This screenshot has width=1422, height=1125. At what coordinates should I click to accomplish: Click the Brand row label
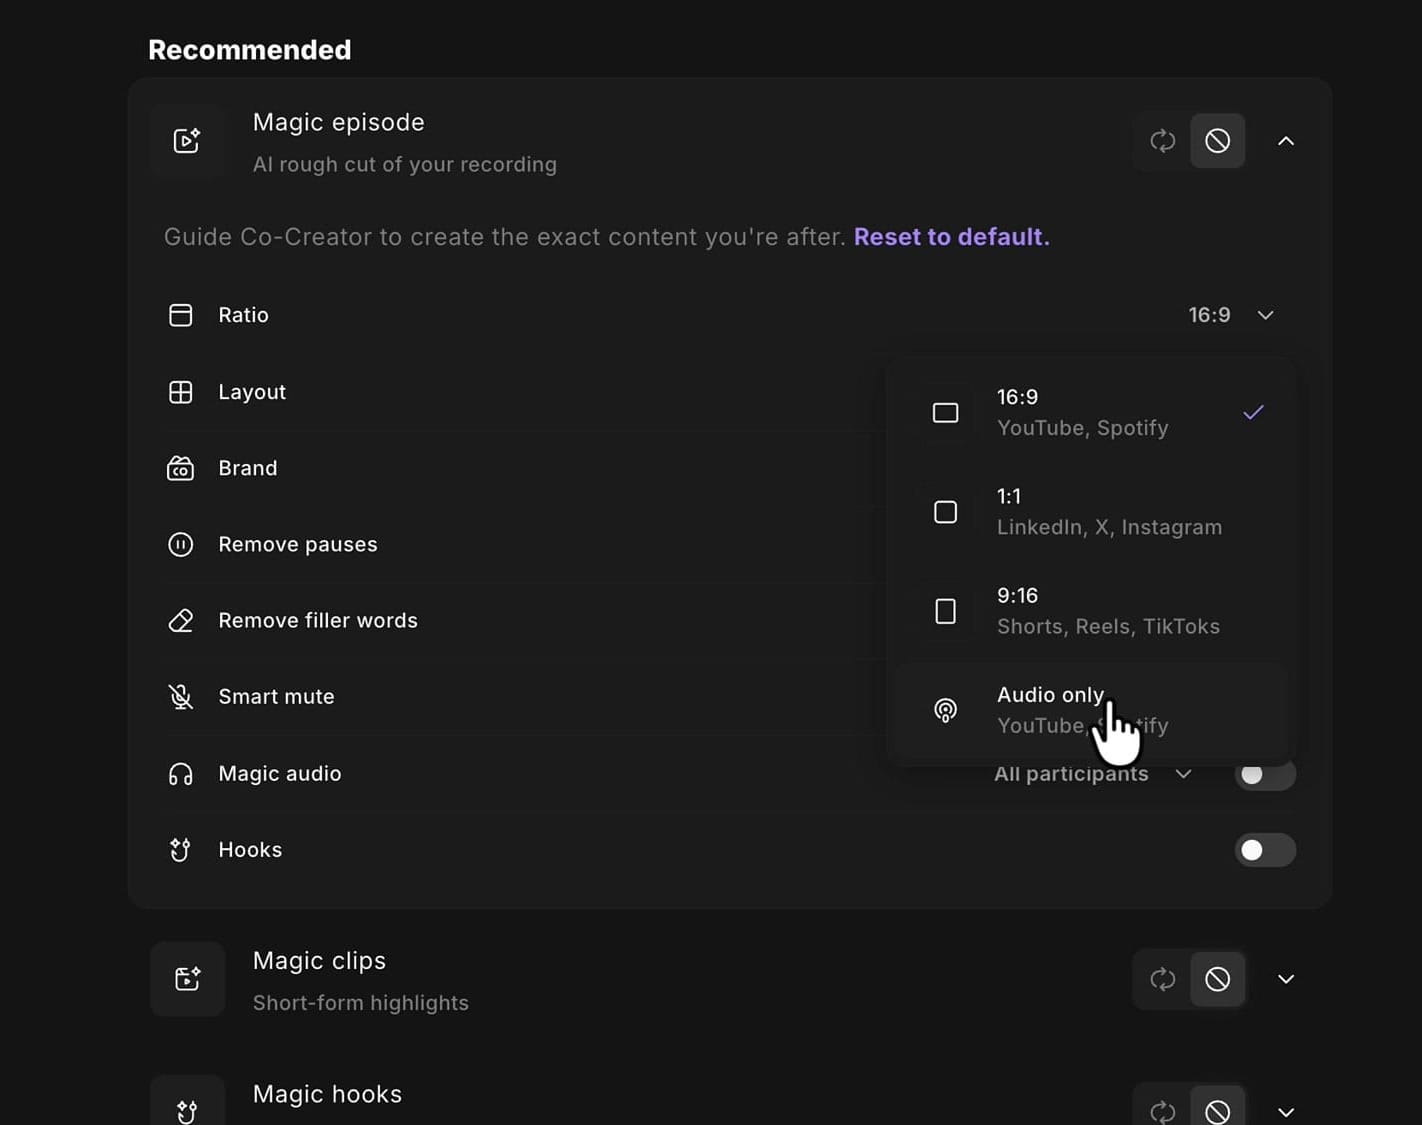tap(248, 468)
